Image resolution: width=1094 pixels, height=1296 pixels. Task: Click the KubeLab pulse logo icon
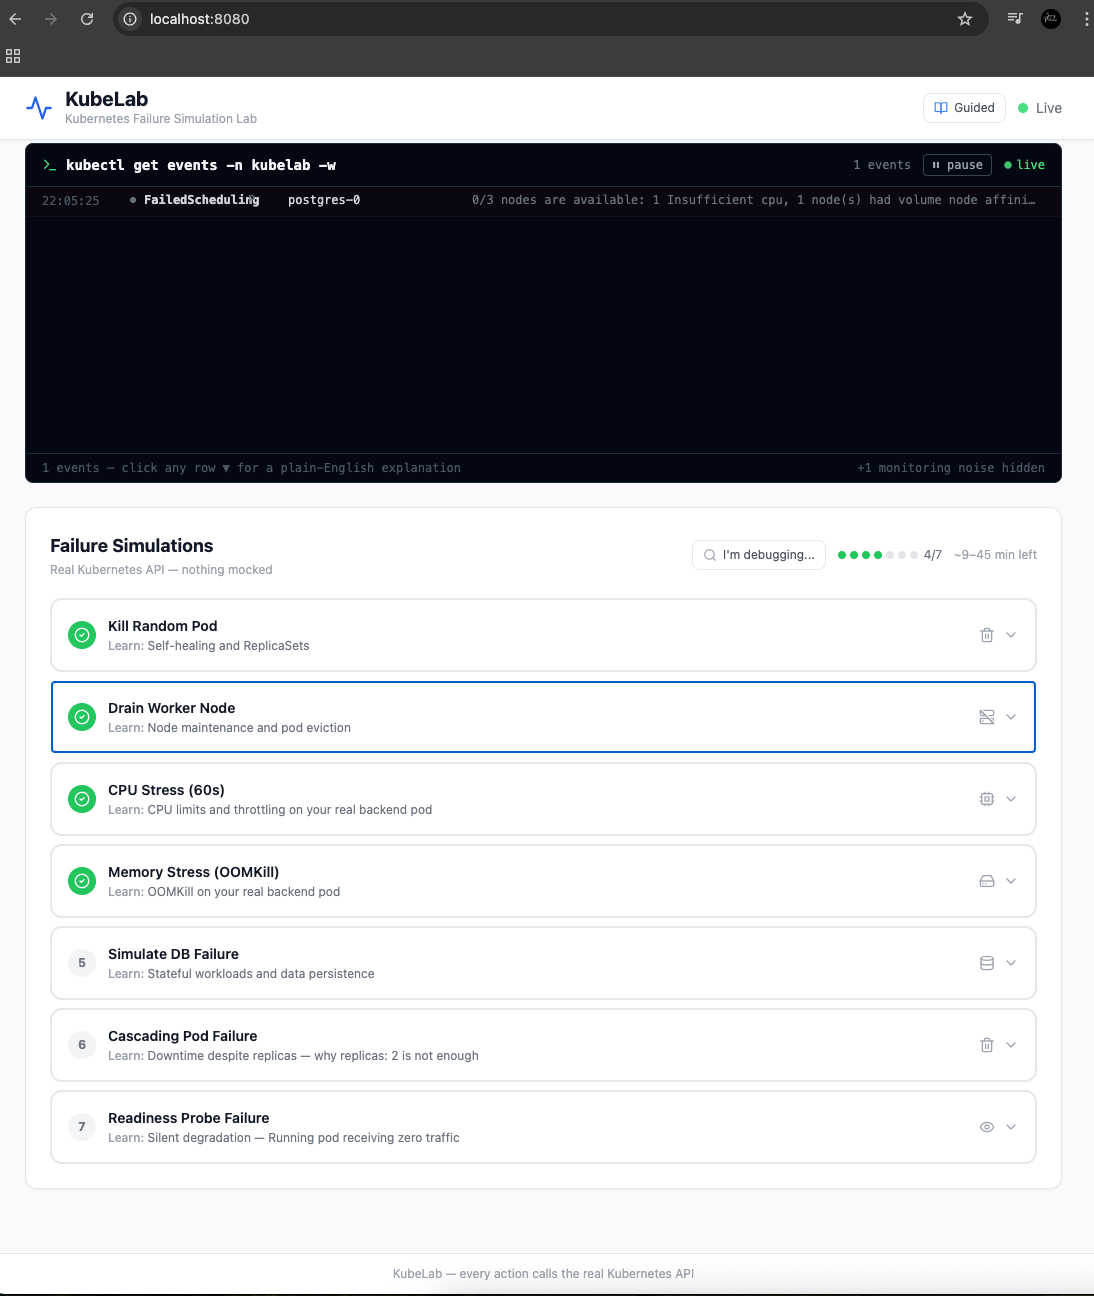click(x=39, y=108)
